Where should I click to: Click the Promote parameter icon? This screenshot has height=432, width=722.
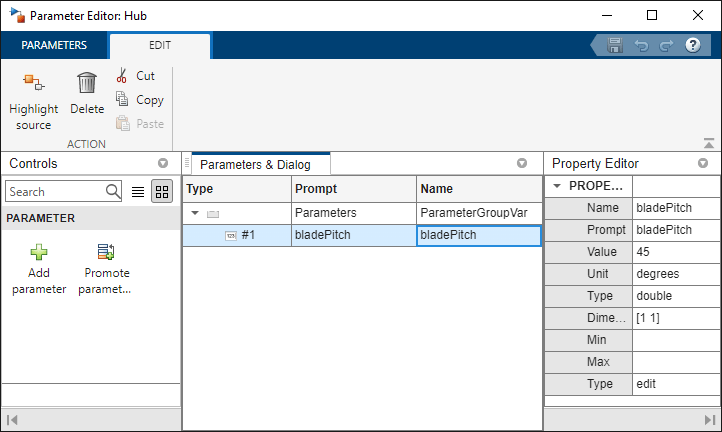point(105,253)
